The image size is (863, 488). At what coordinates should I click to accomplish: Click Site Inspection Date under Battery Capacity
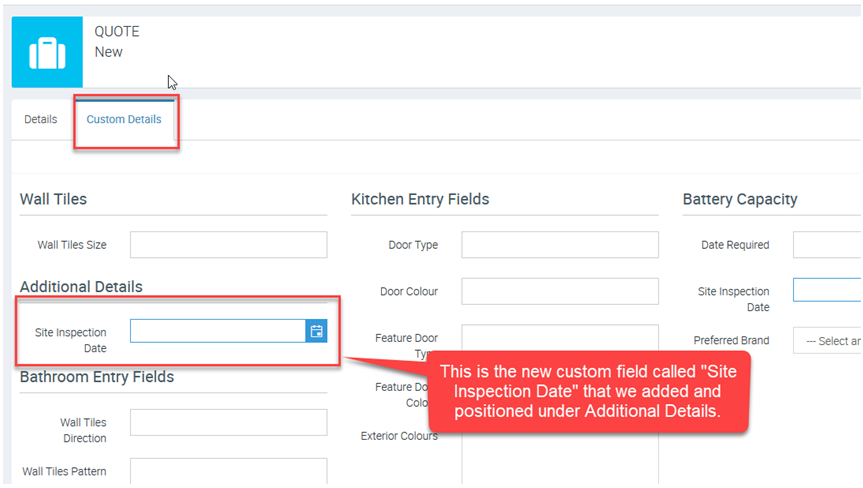[x=827, y=290]
